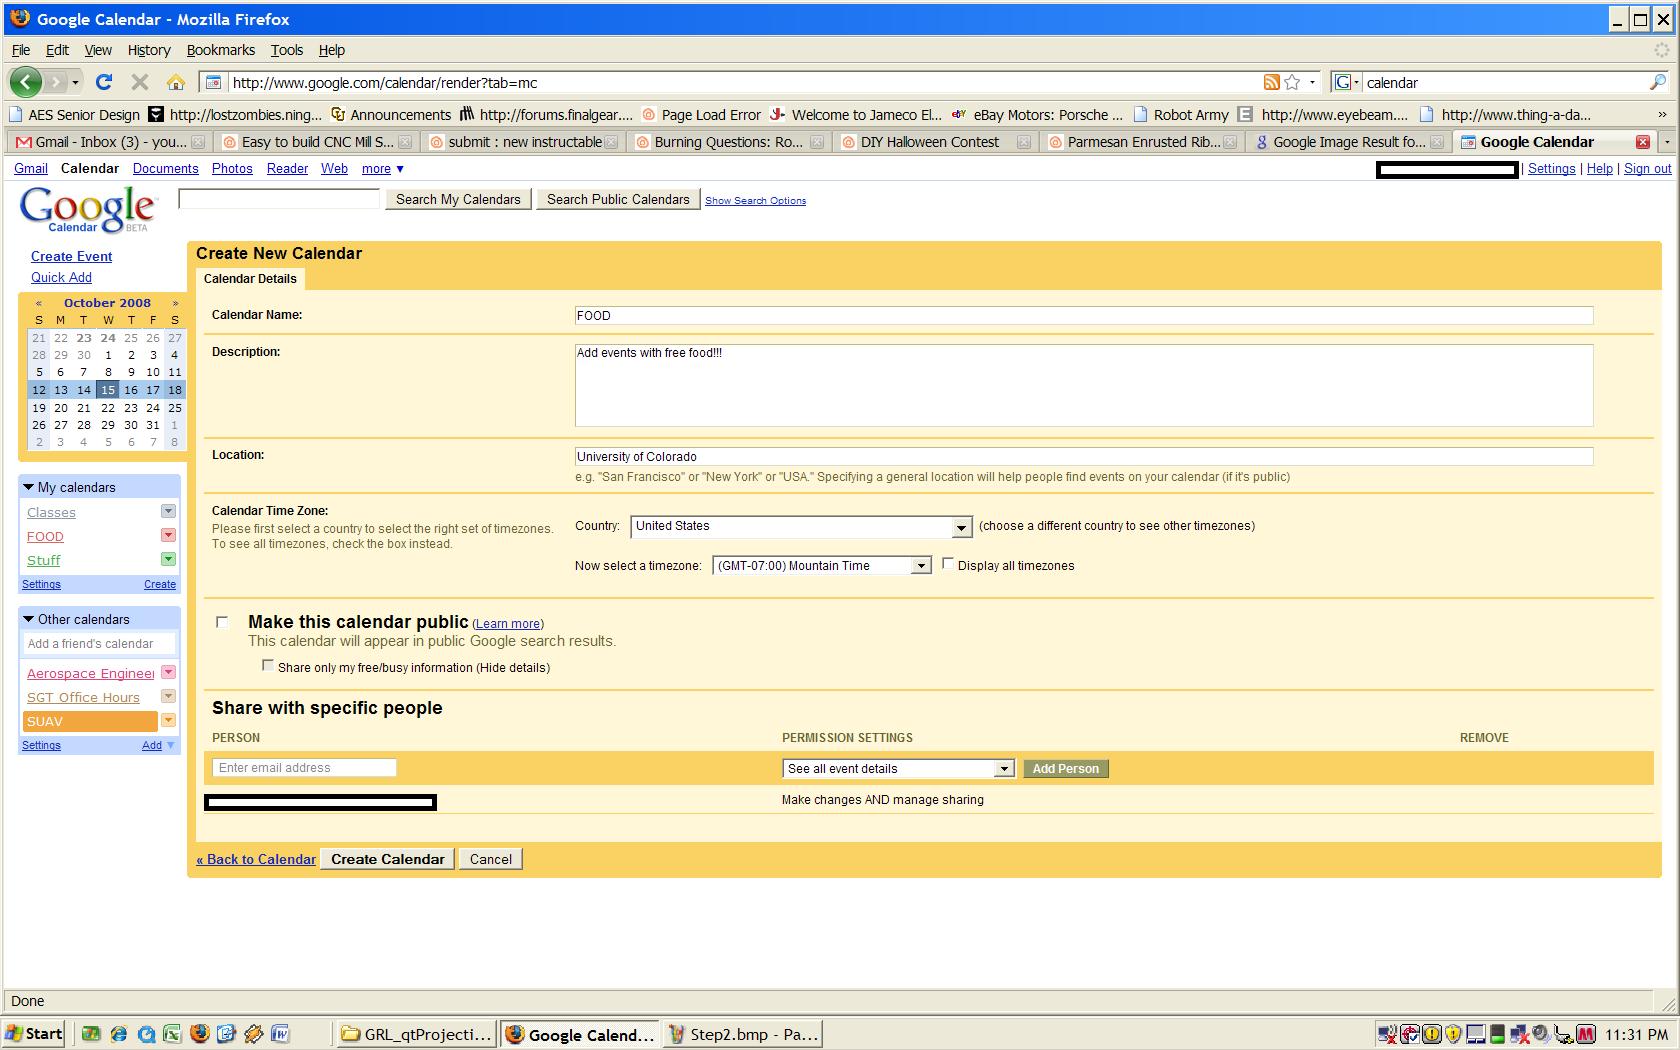This screenshot has height=1050, width=1680.
Task: Click the Enter email address field
Action: pyautogui.click(x=304, y=767)
